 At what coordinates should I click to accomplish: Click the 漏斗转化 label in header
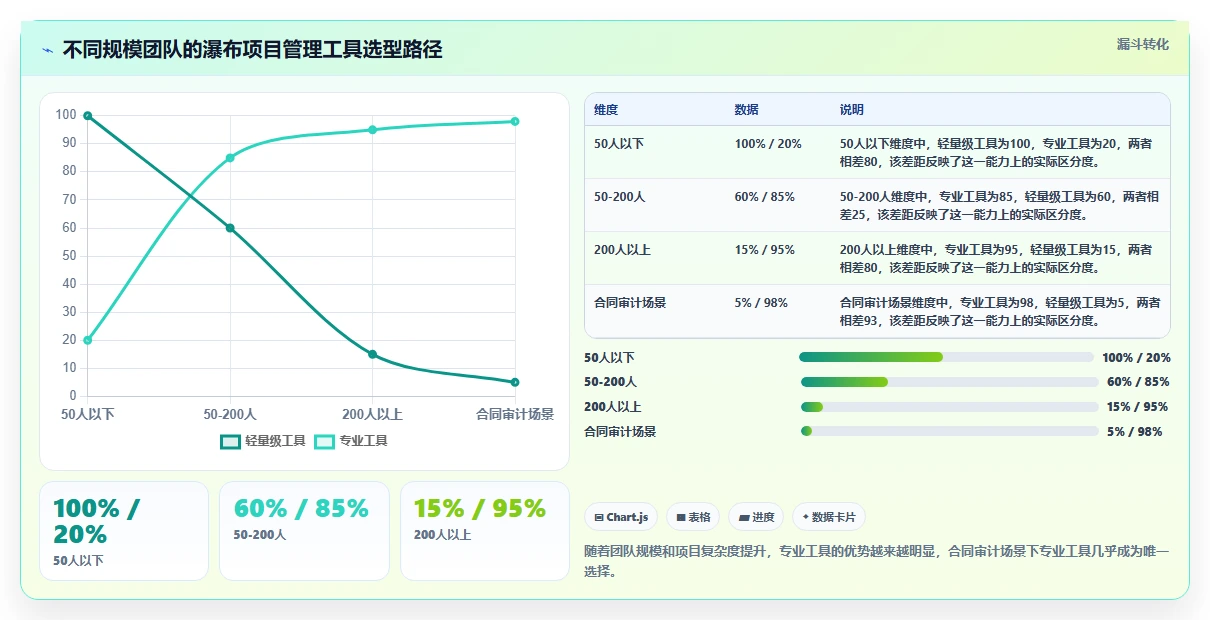pyautogui.click(x=1142, y=44)
